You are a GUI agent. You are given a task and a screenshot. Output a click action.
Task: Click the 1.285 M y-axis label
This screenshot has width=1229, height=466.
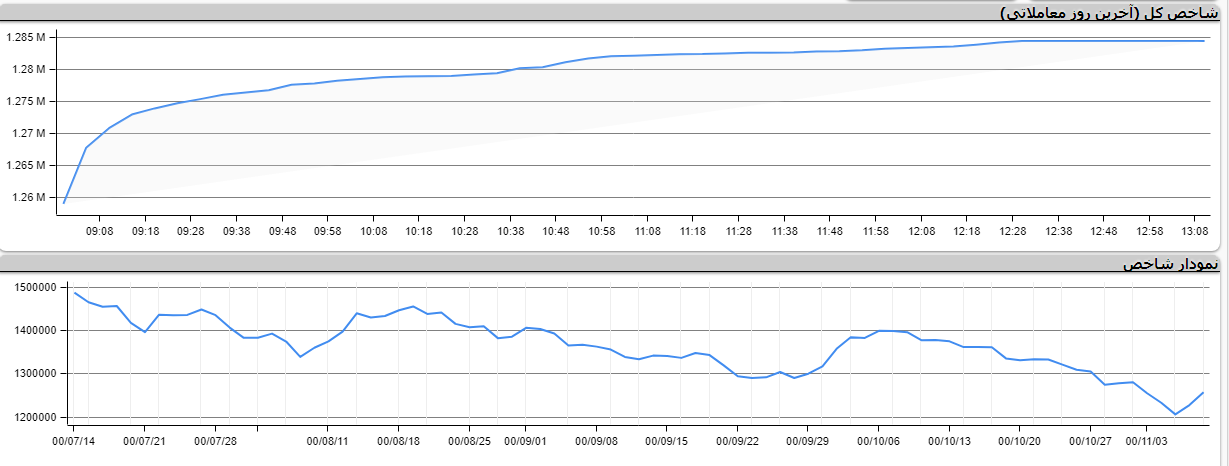26,37
